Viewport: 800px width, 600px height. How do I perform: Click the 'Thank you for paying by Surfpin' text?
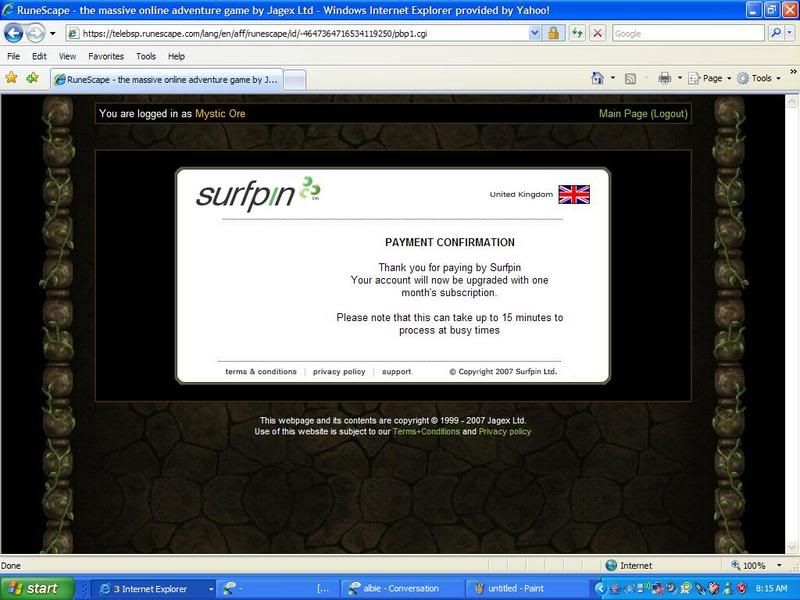click(449, 267)
